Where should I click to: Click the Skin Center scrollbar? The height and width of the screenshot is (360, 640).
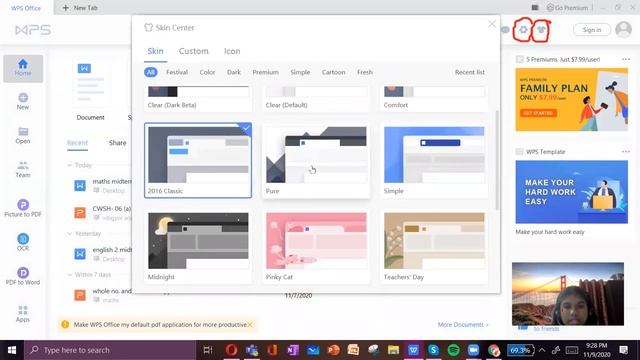pyautogui.click(x=497, y=160)
